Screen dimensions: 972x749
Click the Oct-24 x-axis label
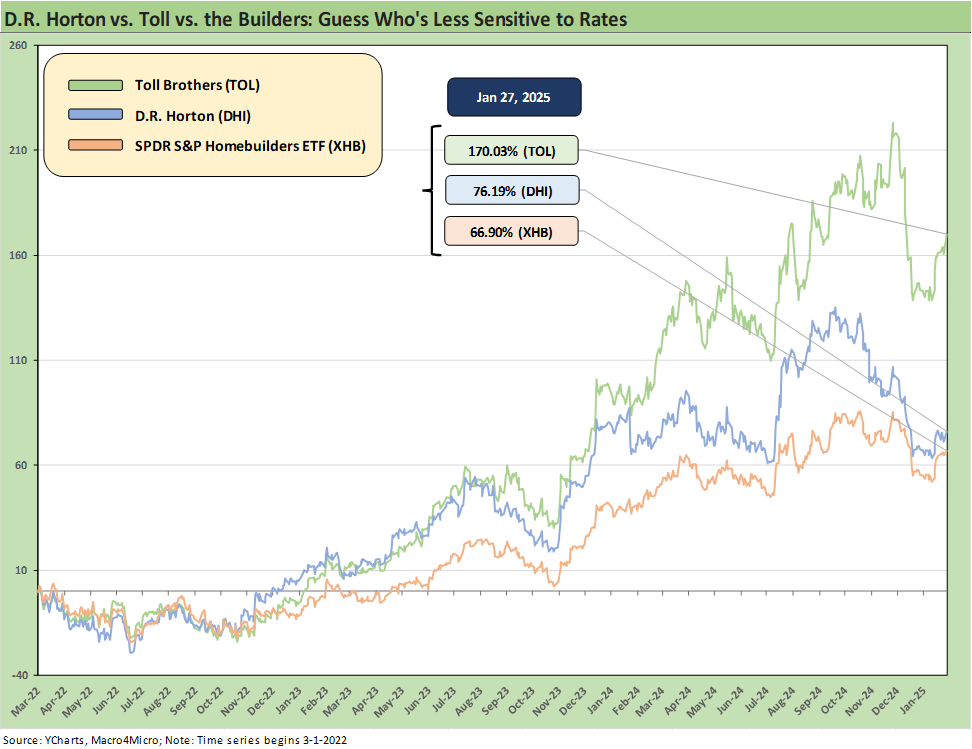click(833, 701)
